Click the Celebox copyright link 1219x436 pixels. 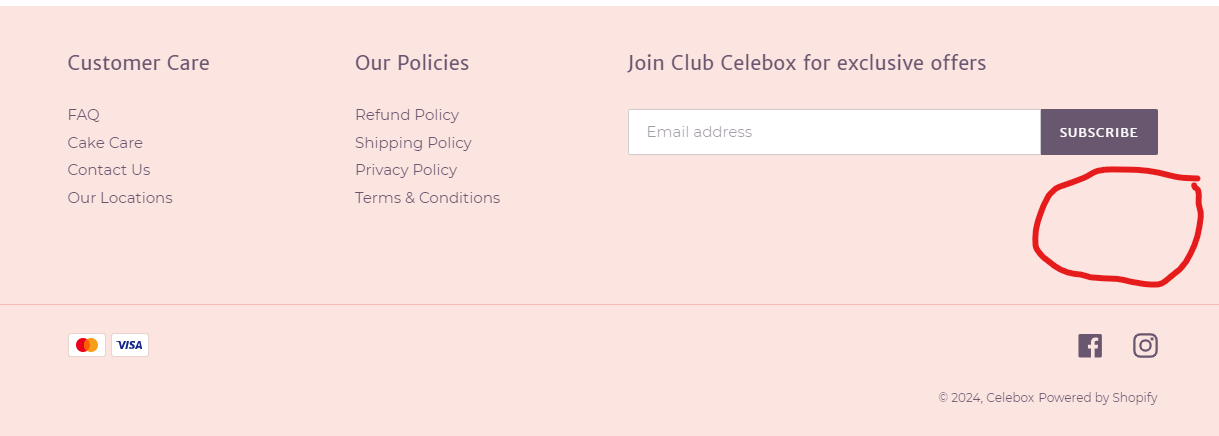point(1010,398)
